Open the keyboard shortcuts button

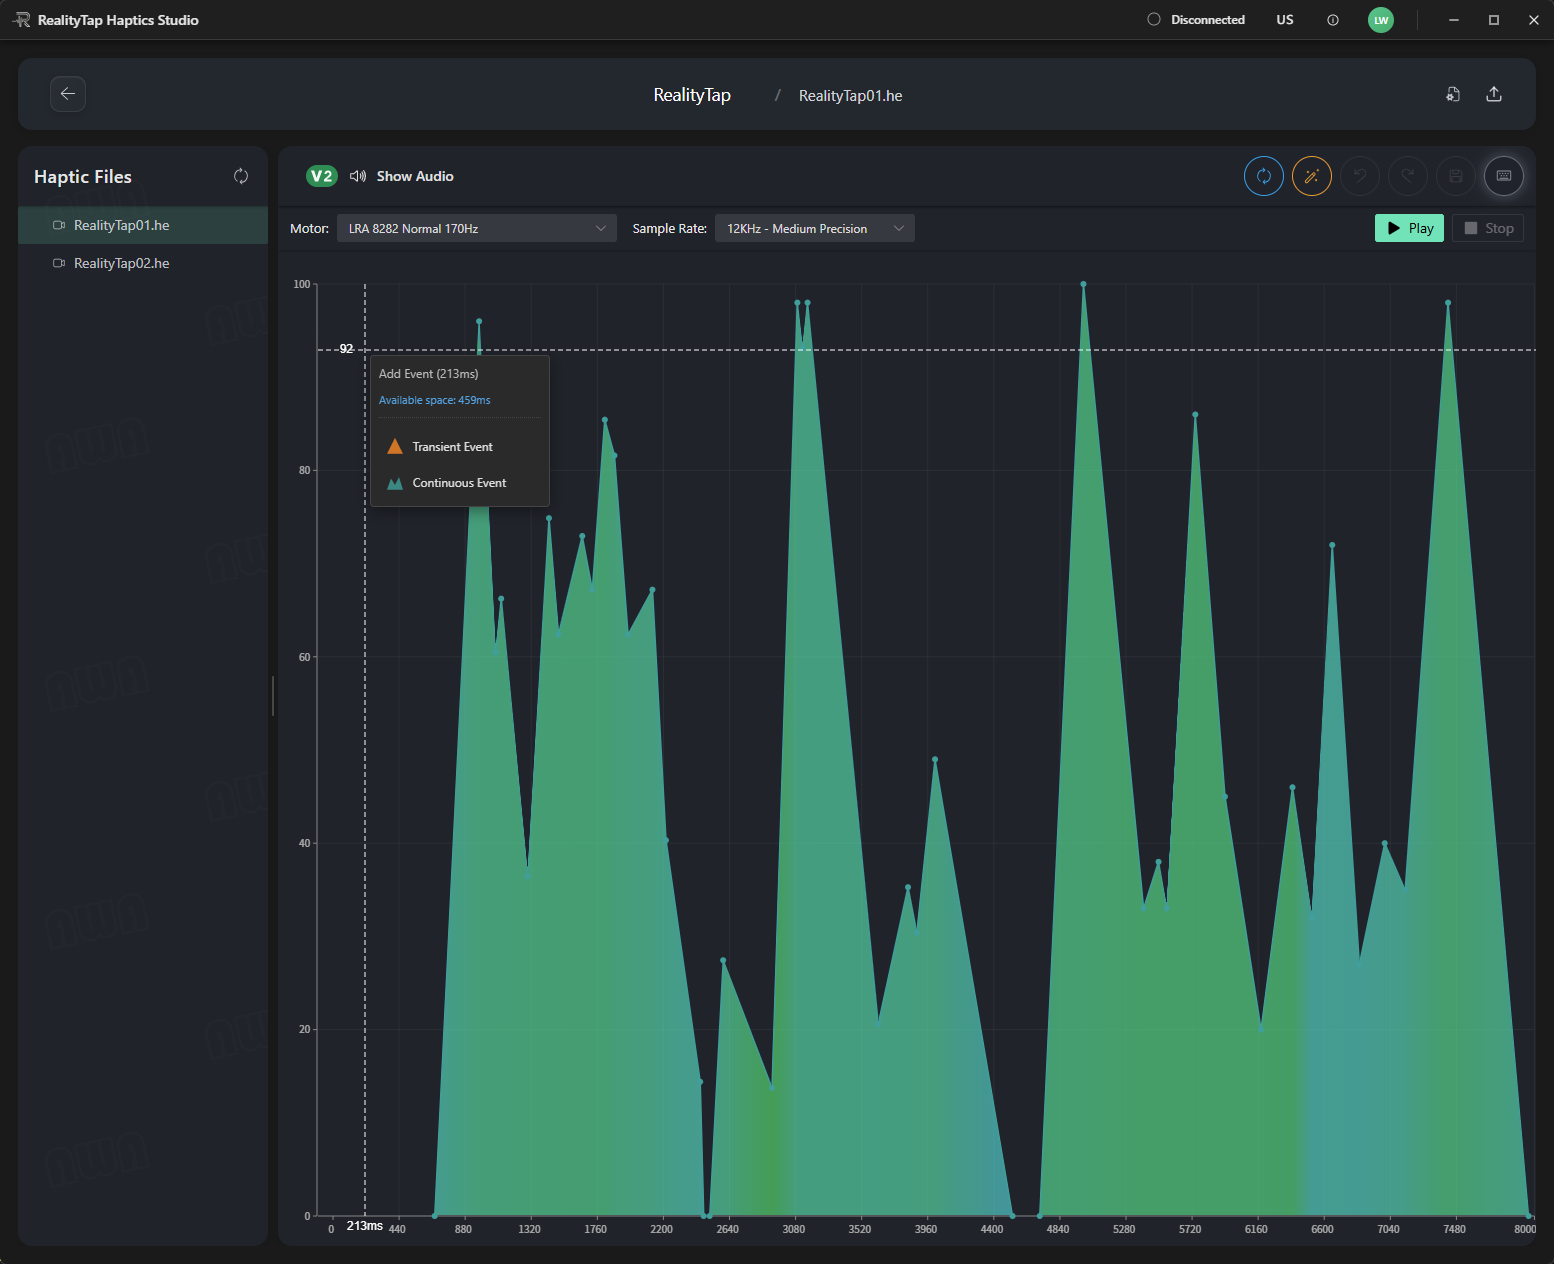1504,176
